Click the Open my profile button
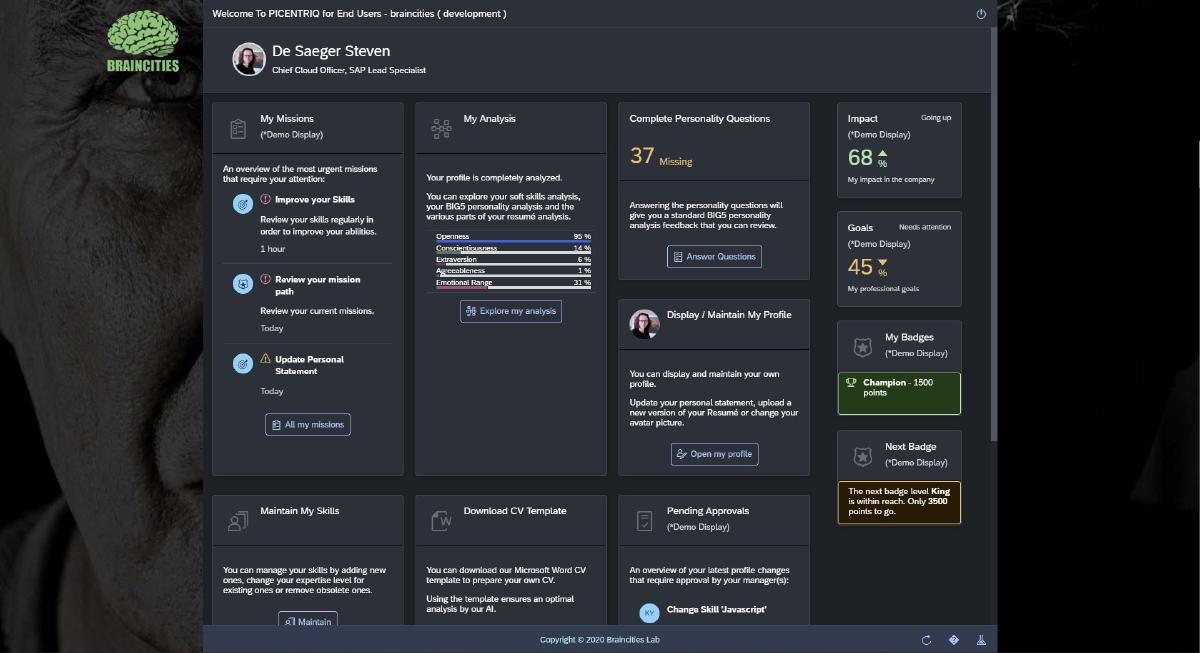The width and height of the screenshot is (1200, 653). (x=714, y=454)
